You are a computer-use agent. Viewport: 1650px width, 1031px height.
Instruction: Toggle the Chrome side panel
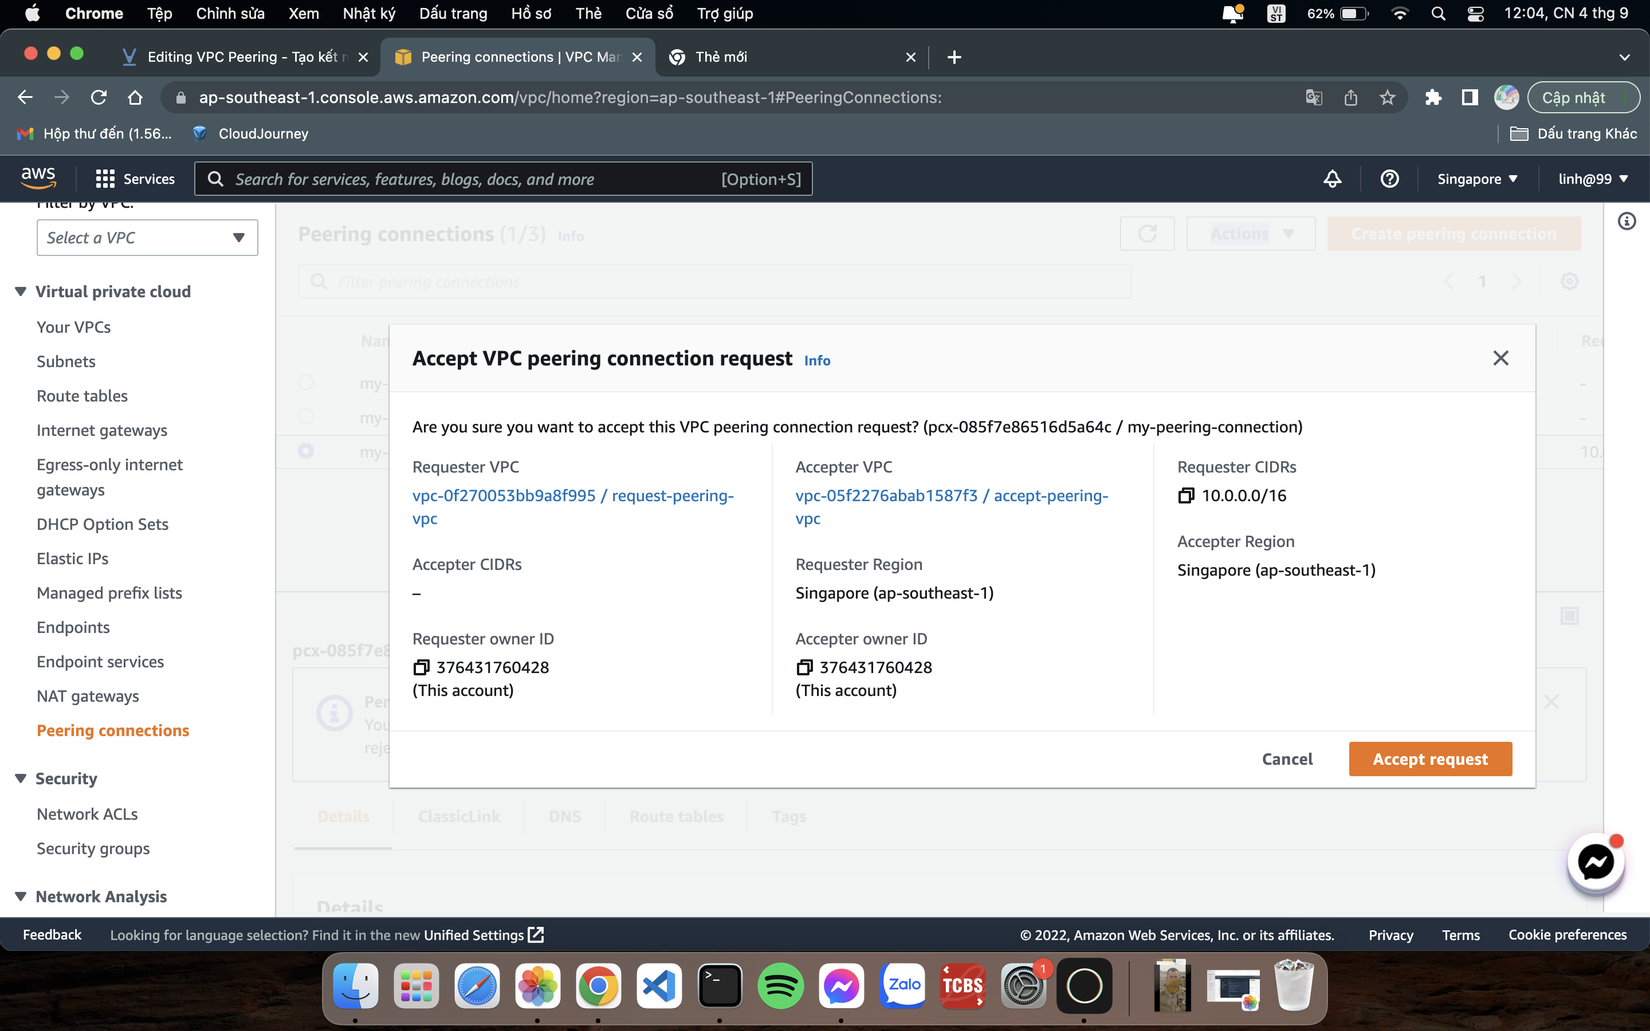coord(1469,97)
